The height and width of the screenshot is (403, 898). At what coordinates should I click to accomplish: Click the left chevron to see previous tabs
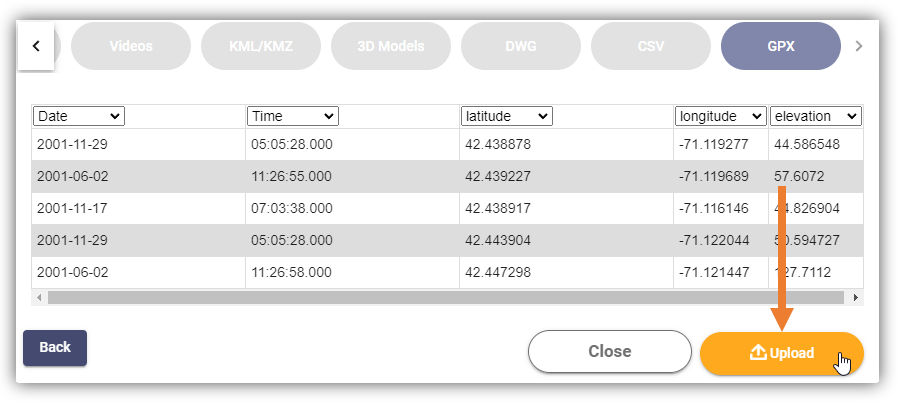point(36,46)
